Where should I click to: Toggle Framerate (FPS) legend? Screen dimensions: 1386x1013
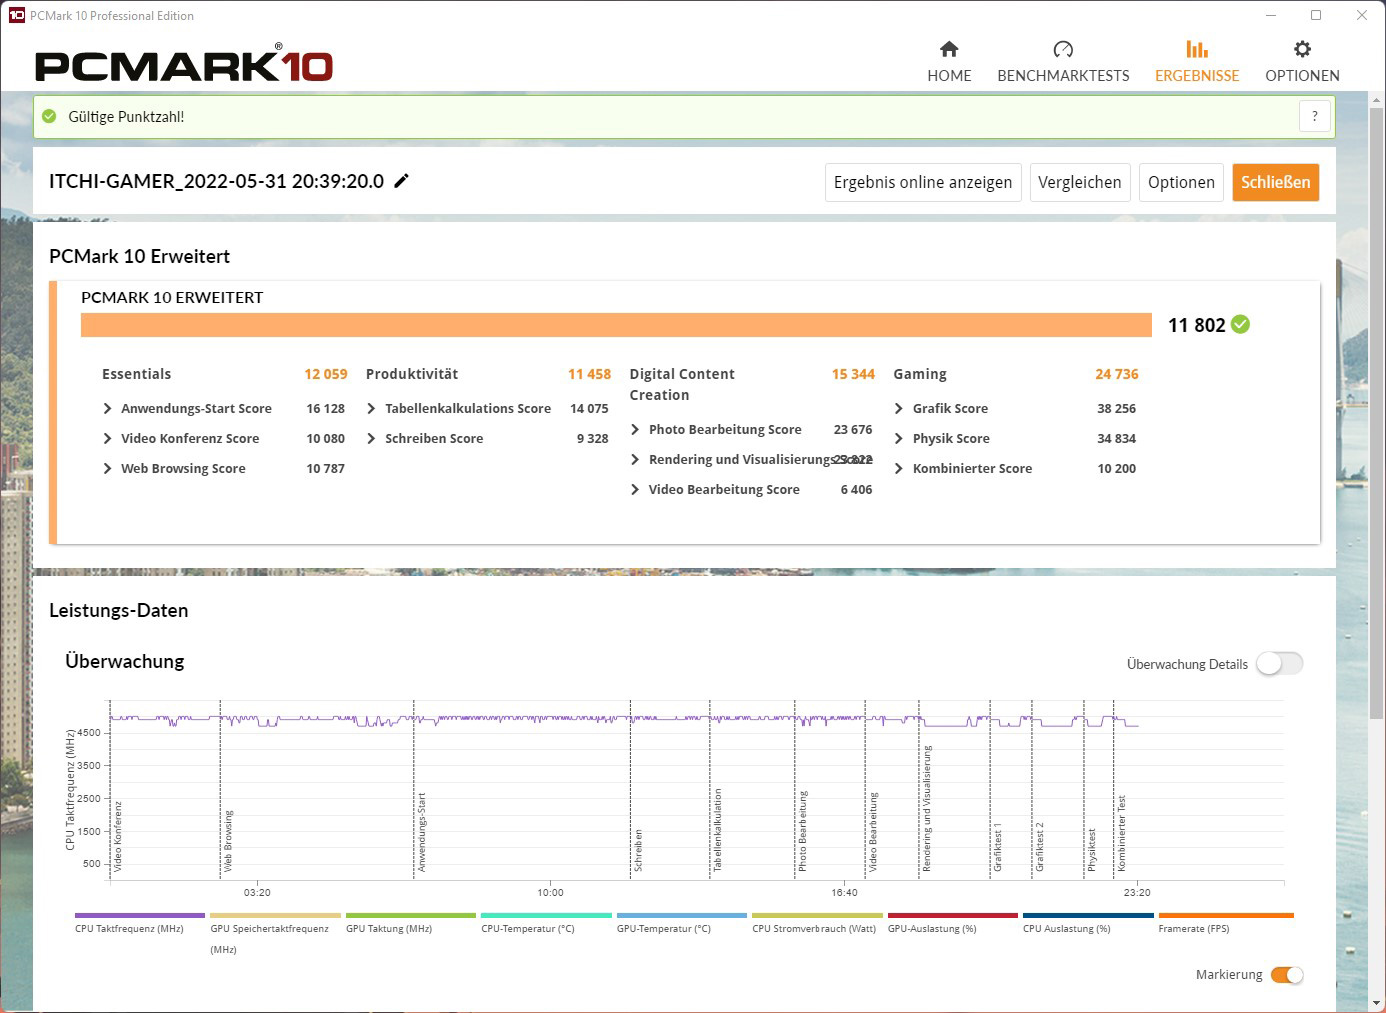pyautogui.click(x=1226, y=922)
